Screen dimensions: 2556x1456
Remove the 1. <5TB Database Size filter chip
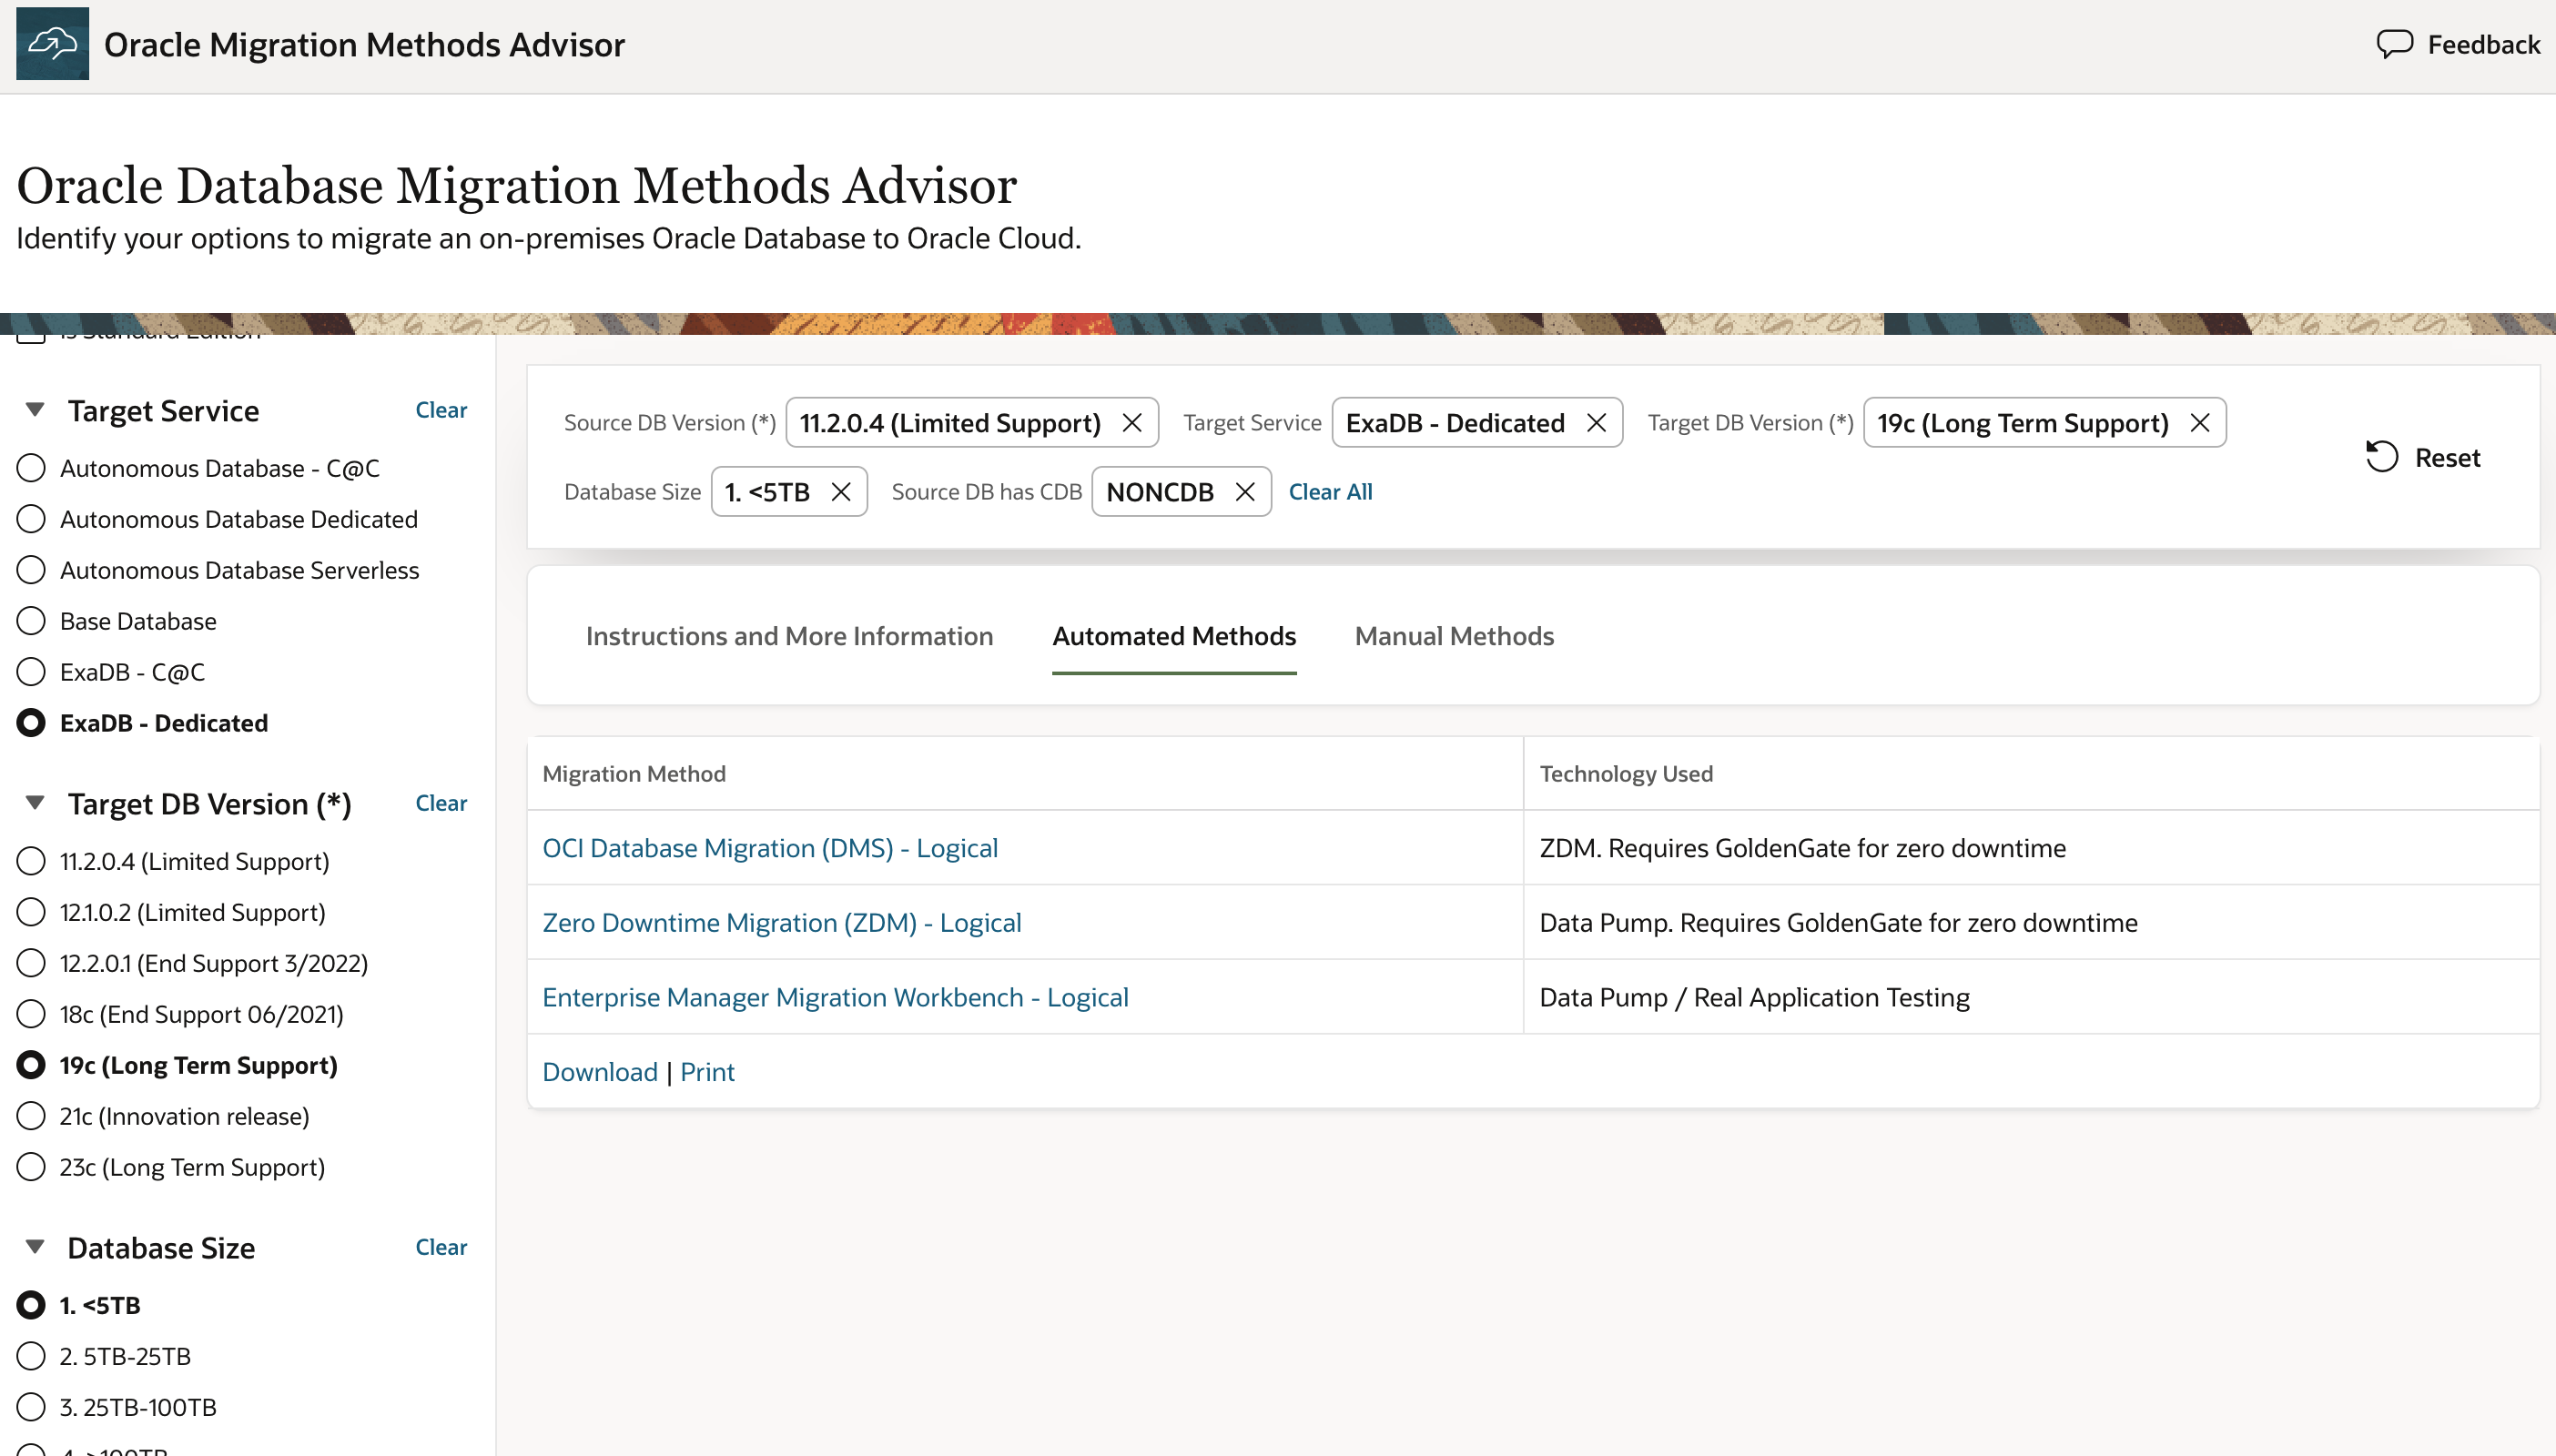(841, 491)
